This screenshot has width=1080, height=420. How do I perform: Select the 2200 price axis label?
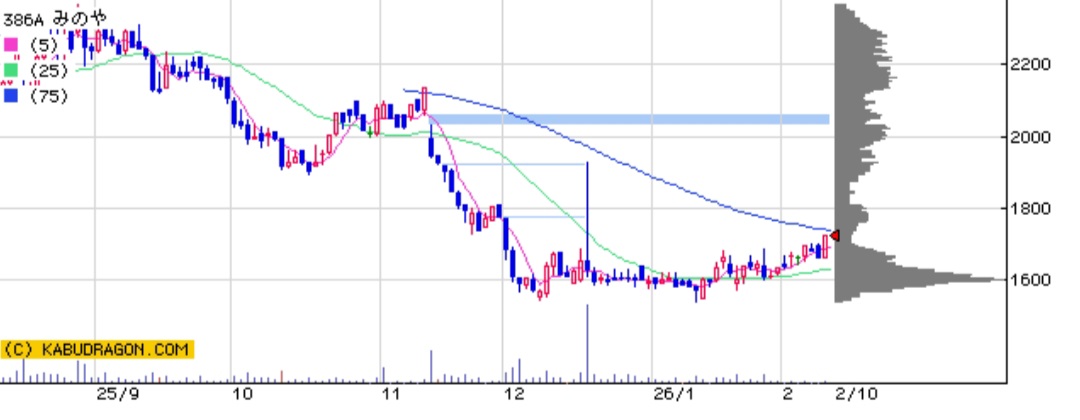(x=1029, y=65)
